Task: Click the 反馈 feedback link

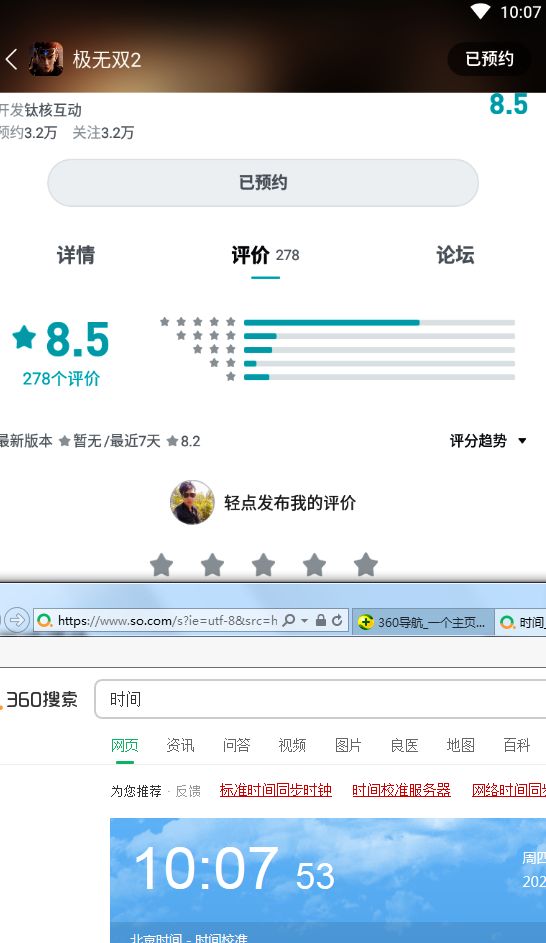Action: click(188, 791)
